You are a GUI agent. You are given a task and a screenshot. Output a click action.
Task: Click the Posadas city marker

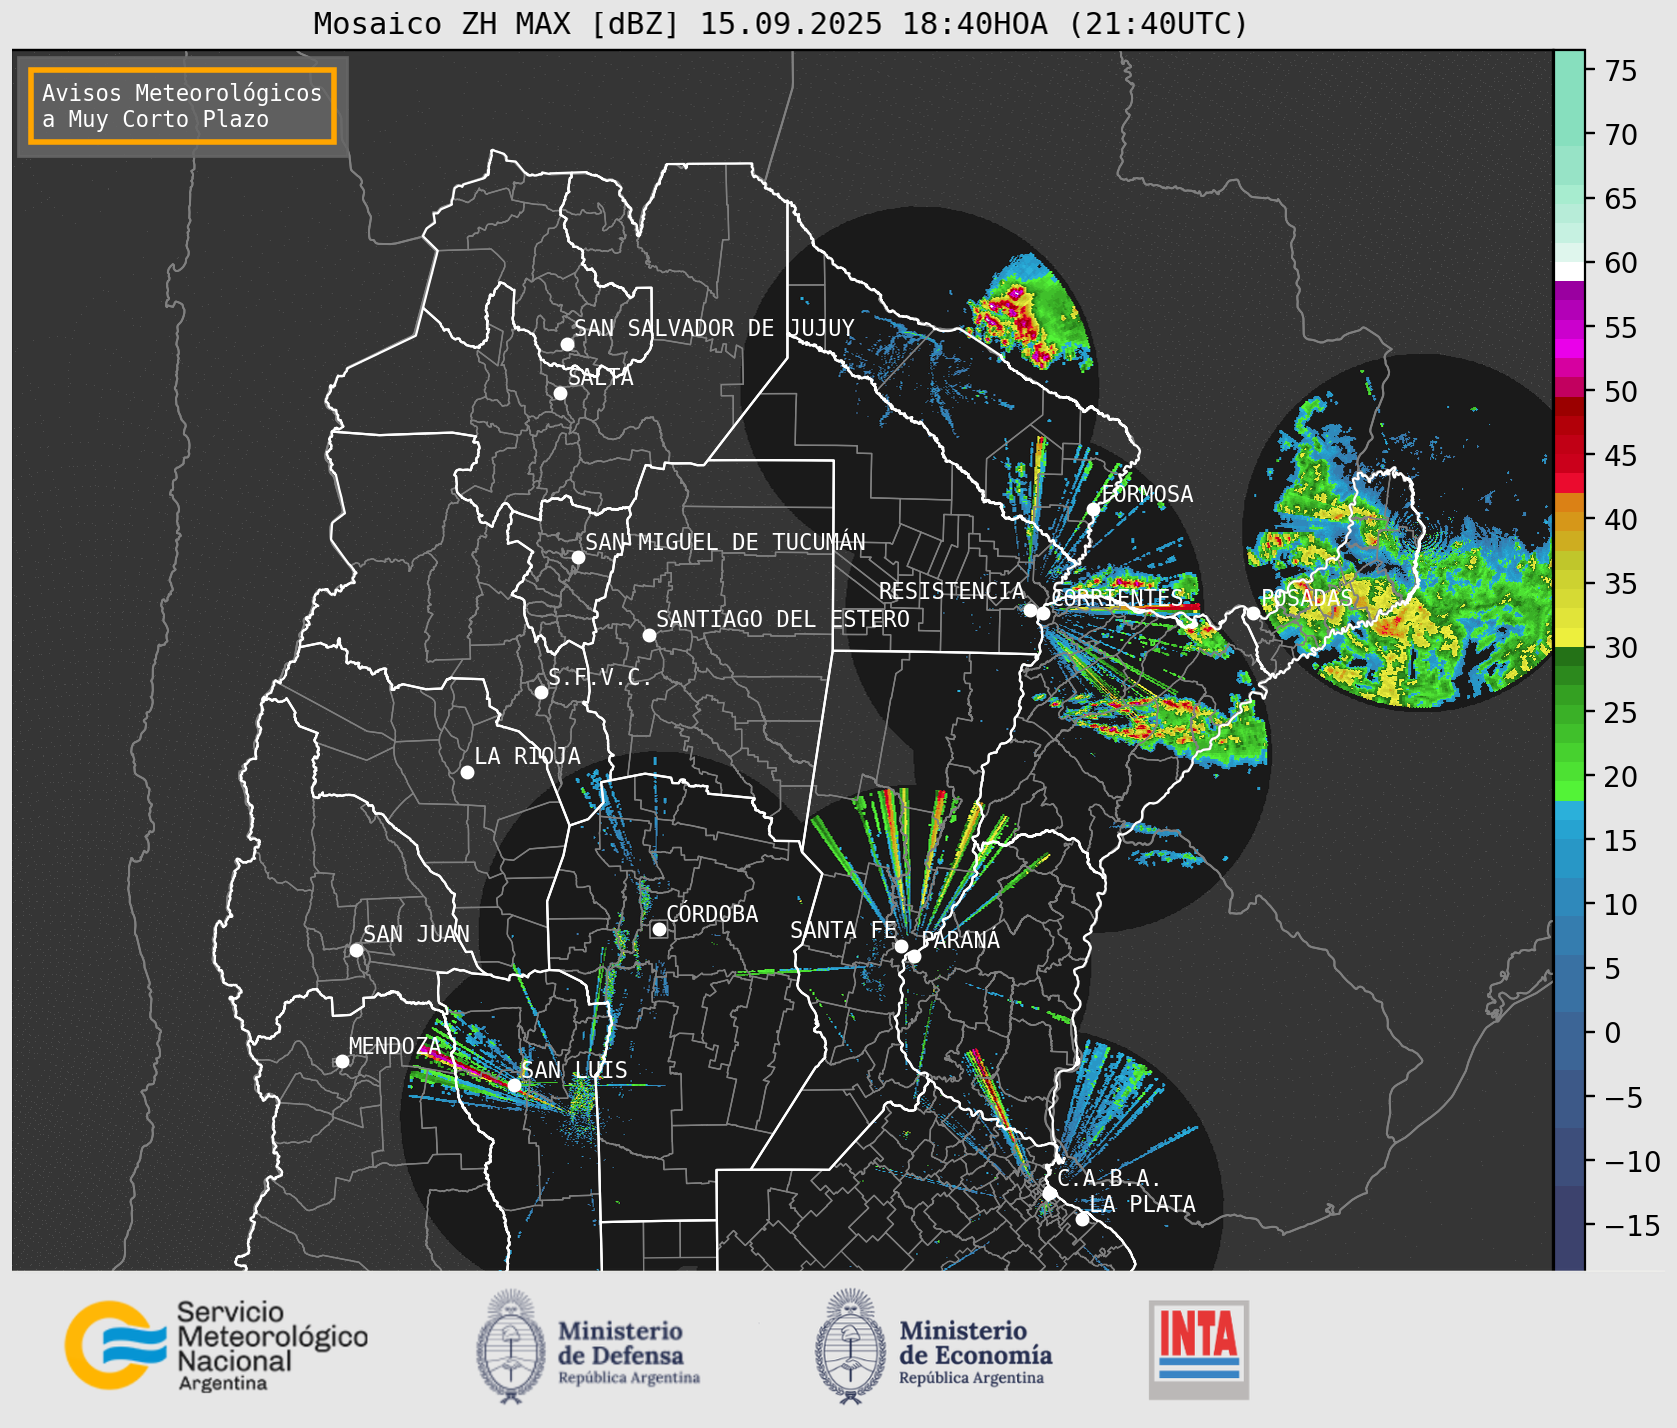(x=1253, y=613)
